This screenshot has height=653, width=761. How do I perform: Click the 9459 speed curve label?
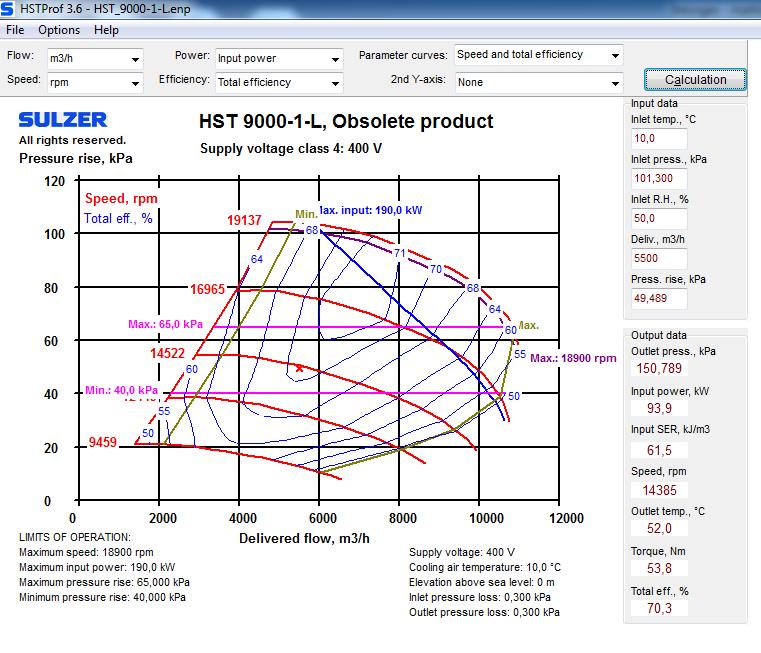pos(102,442)
